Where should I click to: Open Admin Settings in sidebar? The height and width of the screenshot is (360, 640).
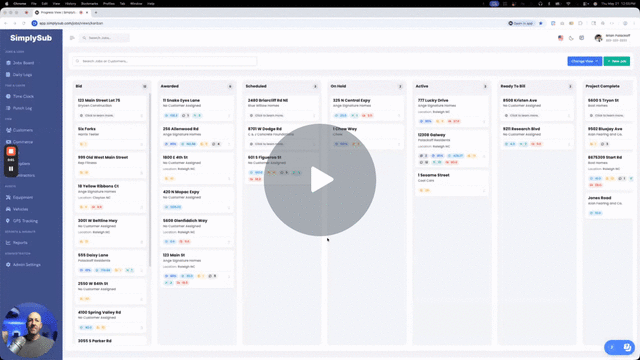pyautogui.click(x=23, y=264)
